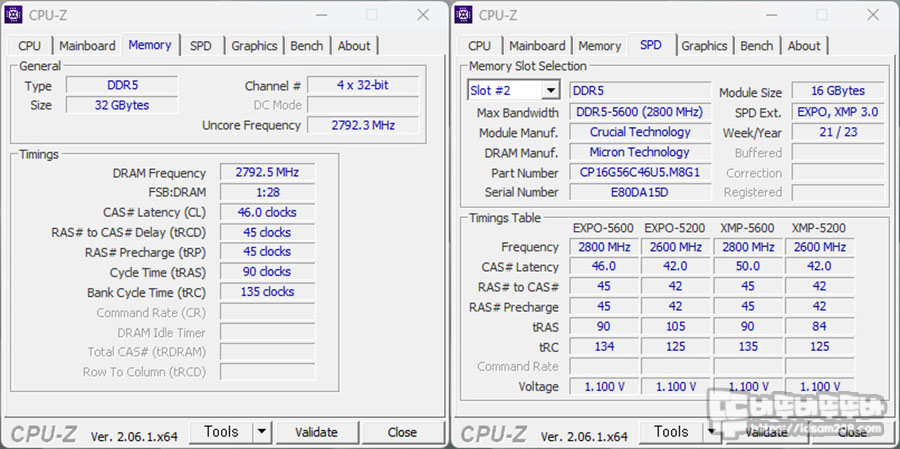Open the CPU tab in left window
Screen dimensions: 900x449
pos(29,46)
